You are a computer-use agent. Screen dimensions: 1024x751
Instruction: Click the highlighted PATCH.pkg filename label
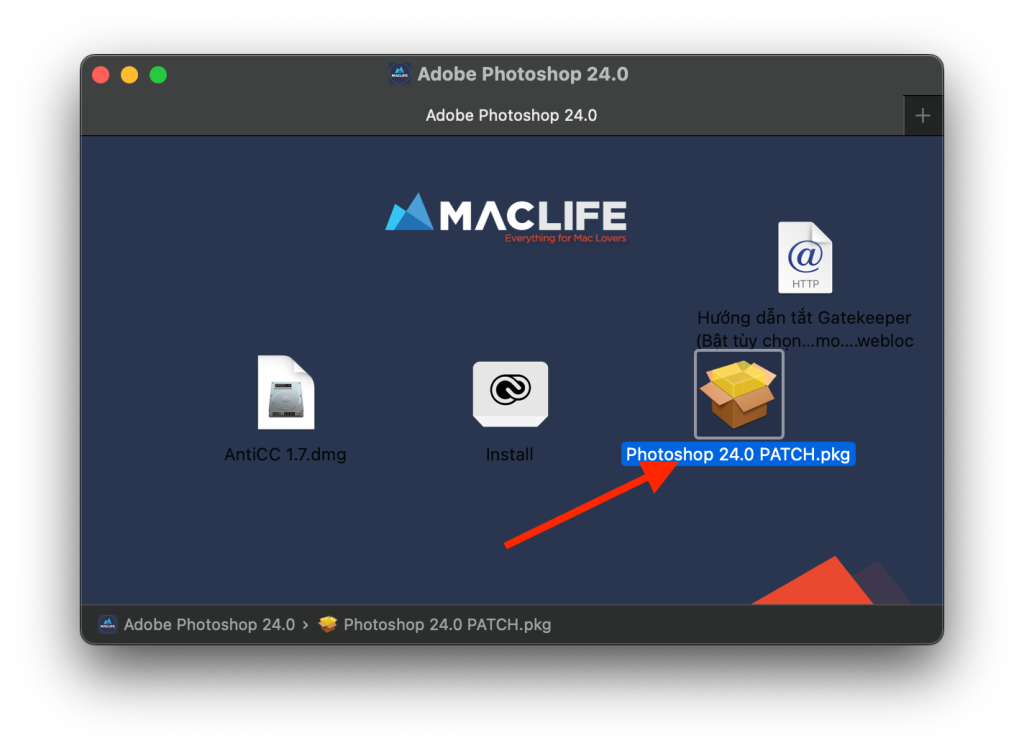coord(738,453)
